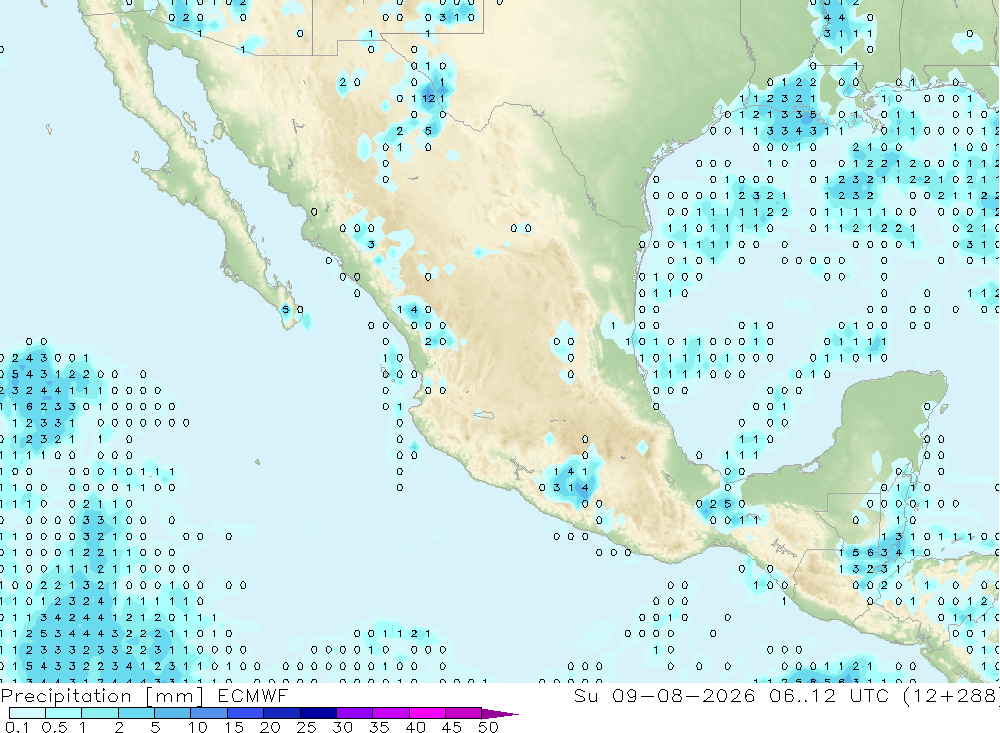Click the 'UTC' label
The height and width of the screenshot is (733, 1000).
[869, 695]
